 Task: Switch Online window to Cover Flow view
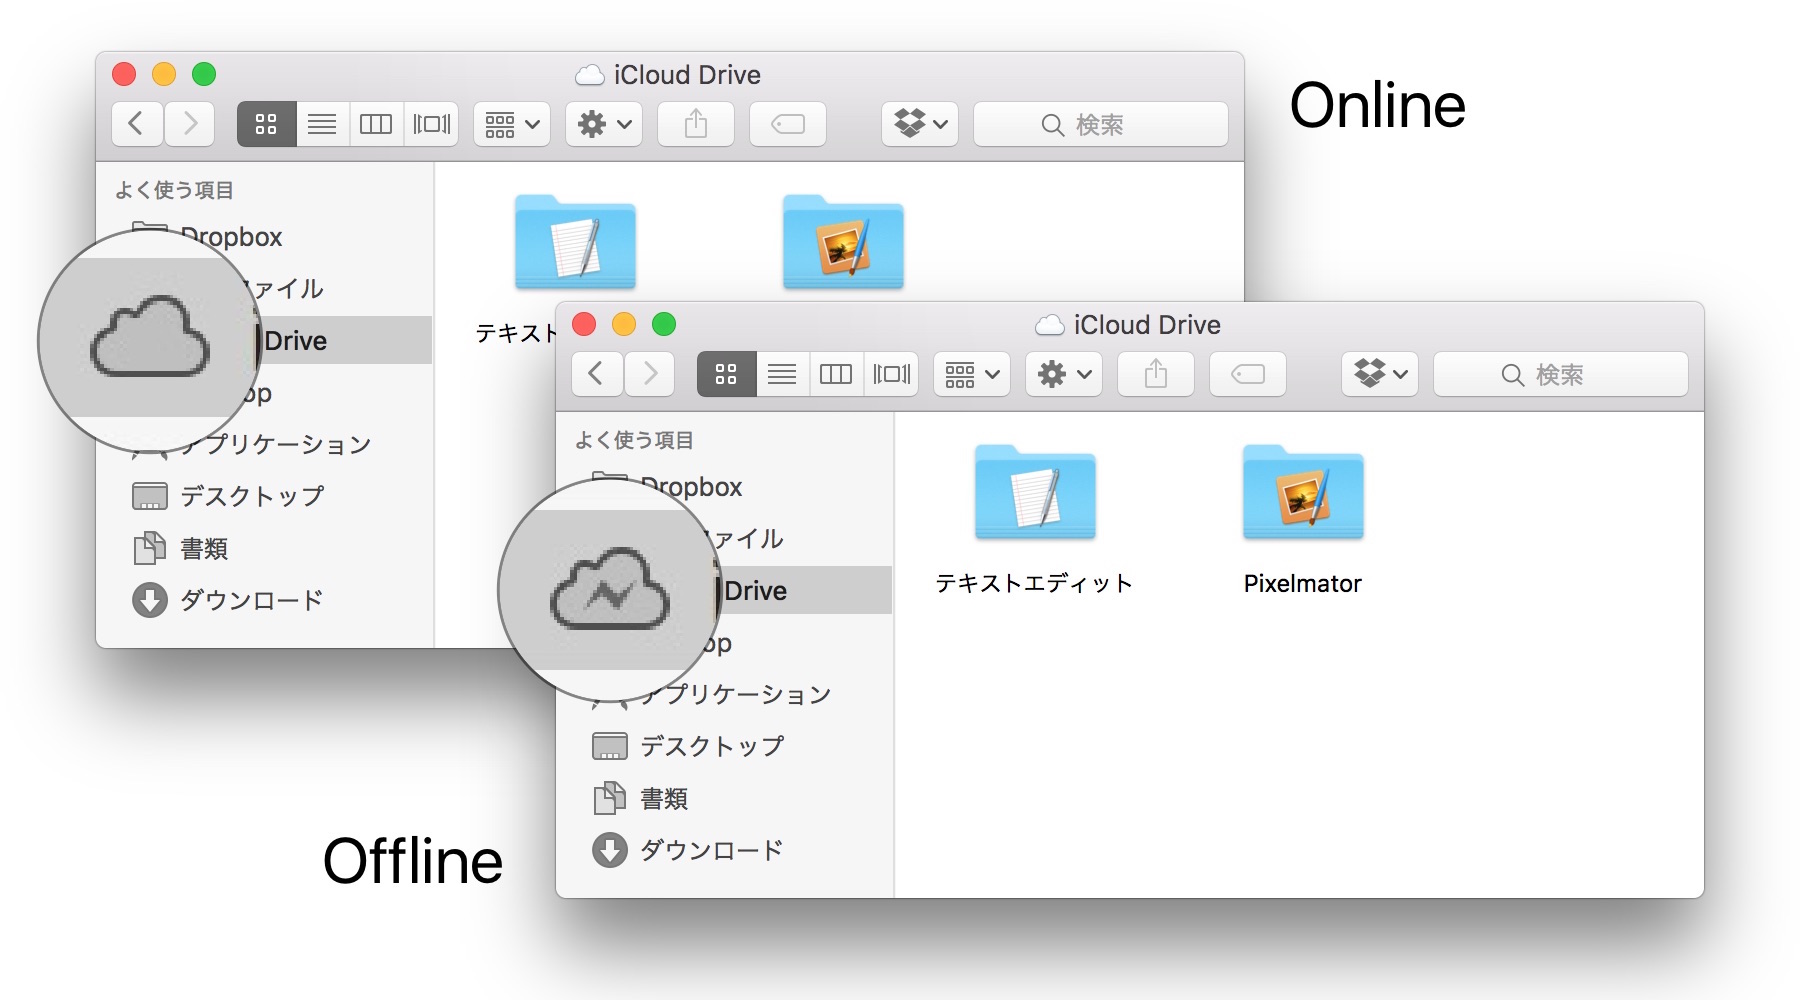point(431,124)
